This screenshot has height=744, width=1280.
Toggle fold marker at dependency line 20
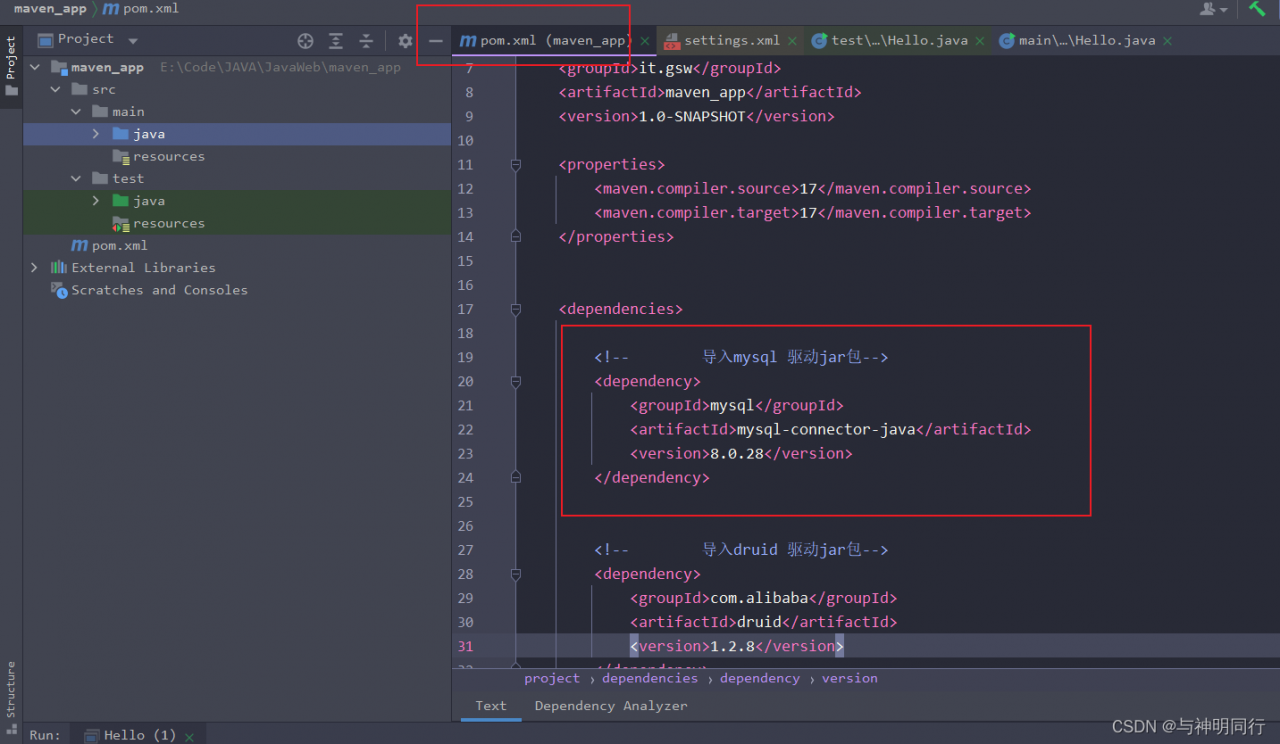[516, 381]
